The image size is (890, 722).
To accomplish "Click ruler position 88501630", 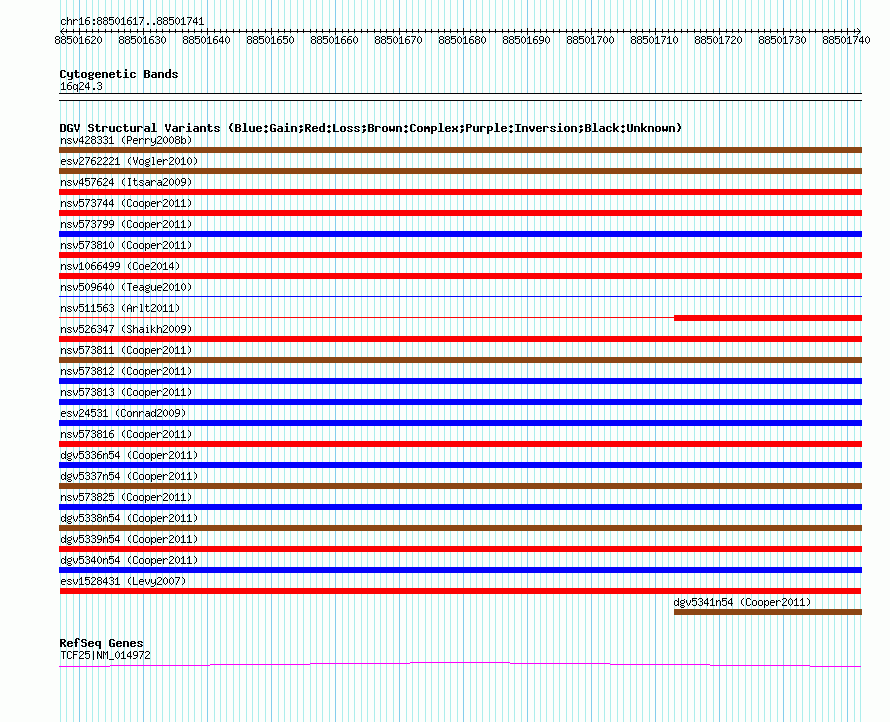I will point(142,40).
